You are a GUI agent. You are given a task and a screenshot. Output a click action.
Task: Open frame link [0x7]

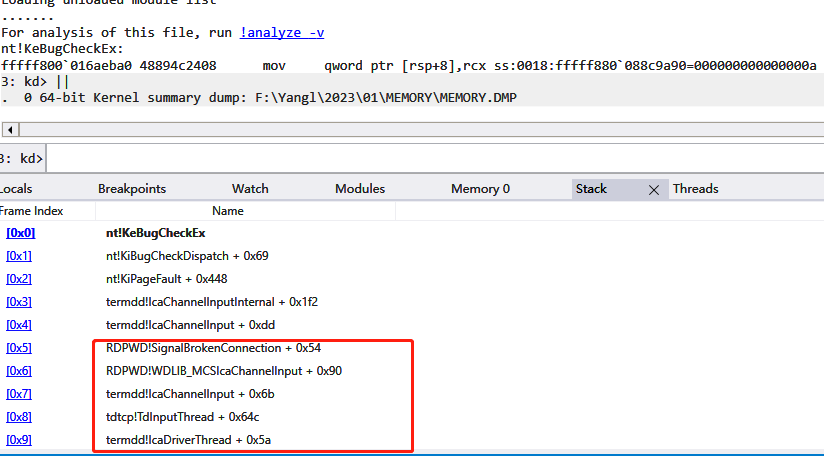[x=19, y=395]
